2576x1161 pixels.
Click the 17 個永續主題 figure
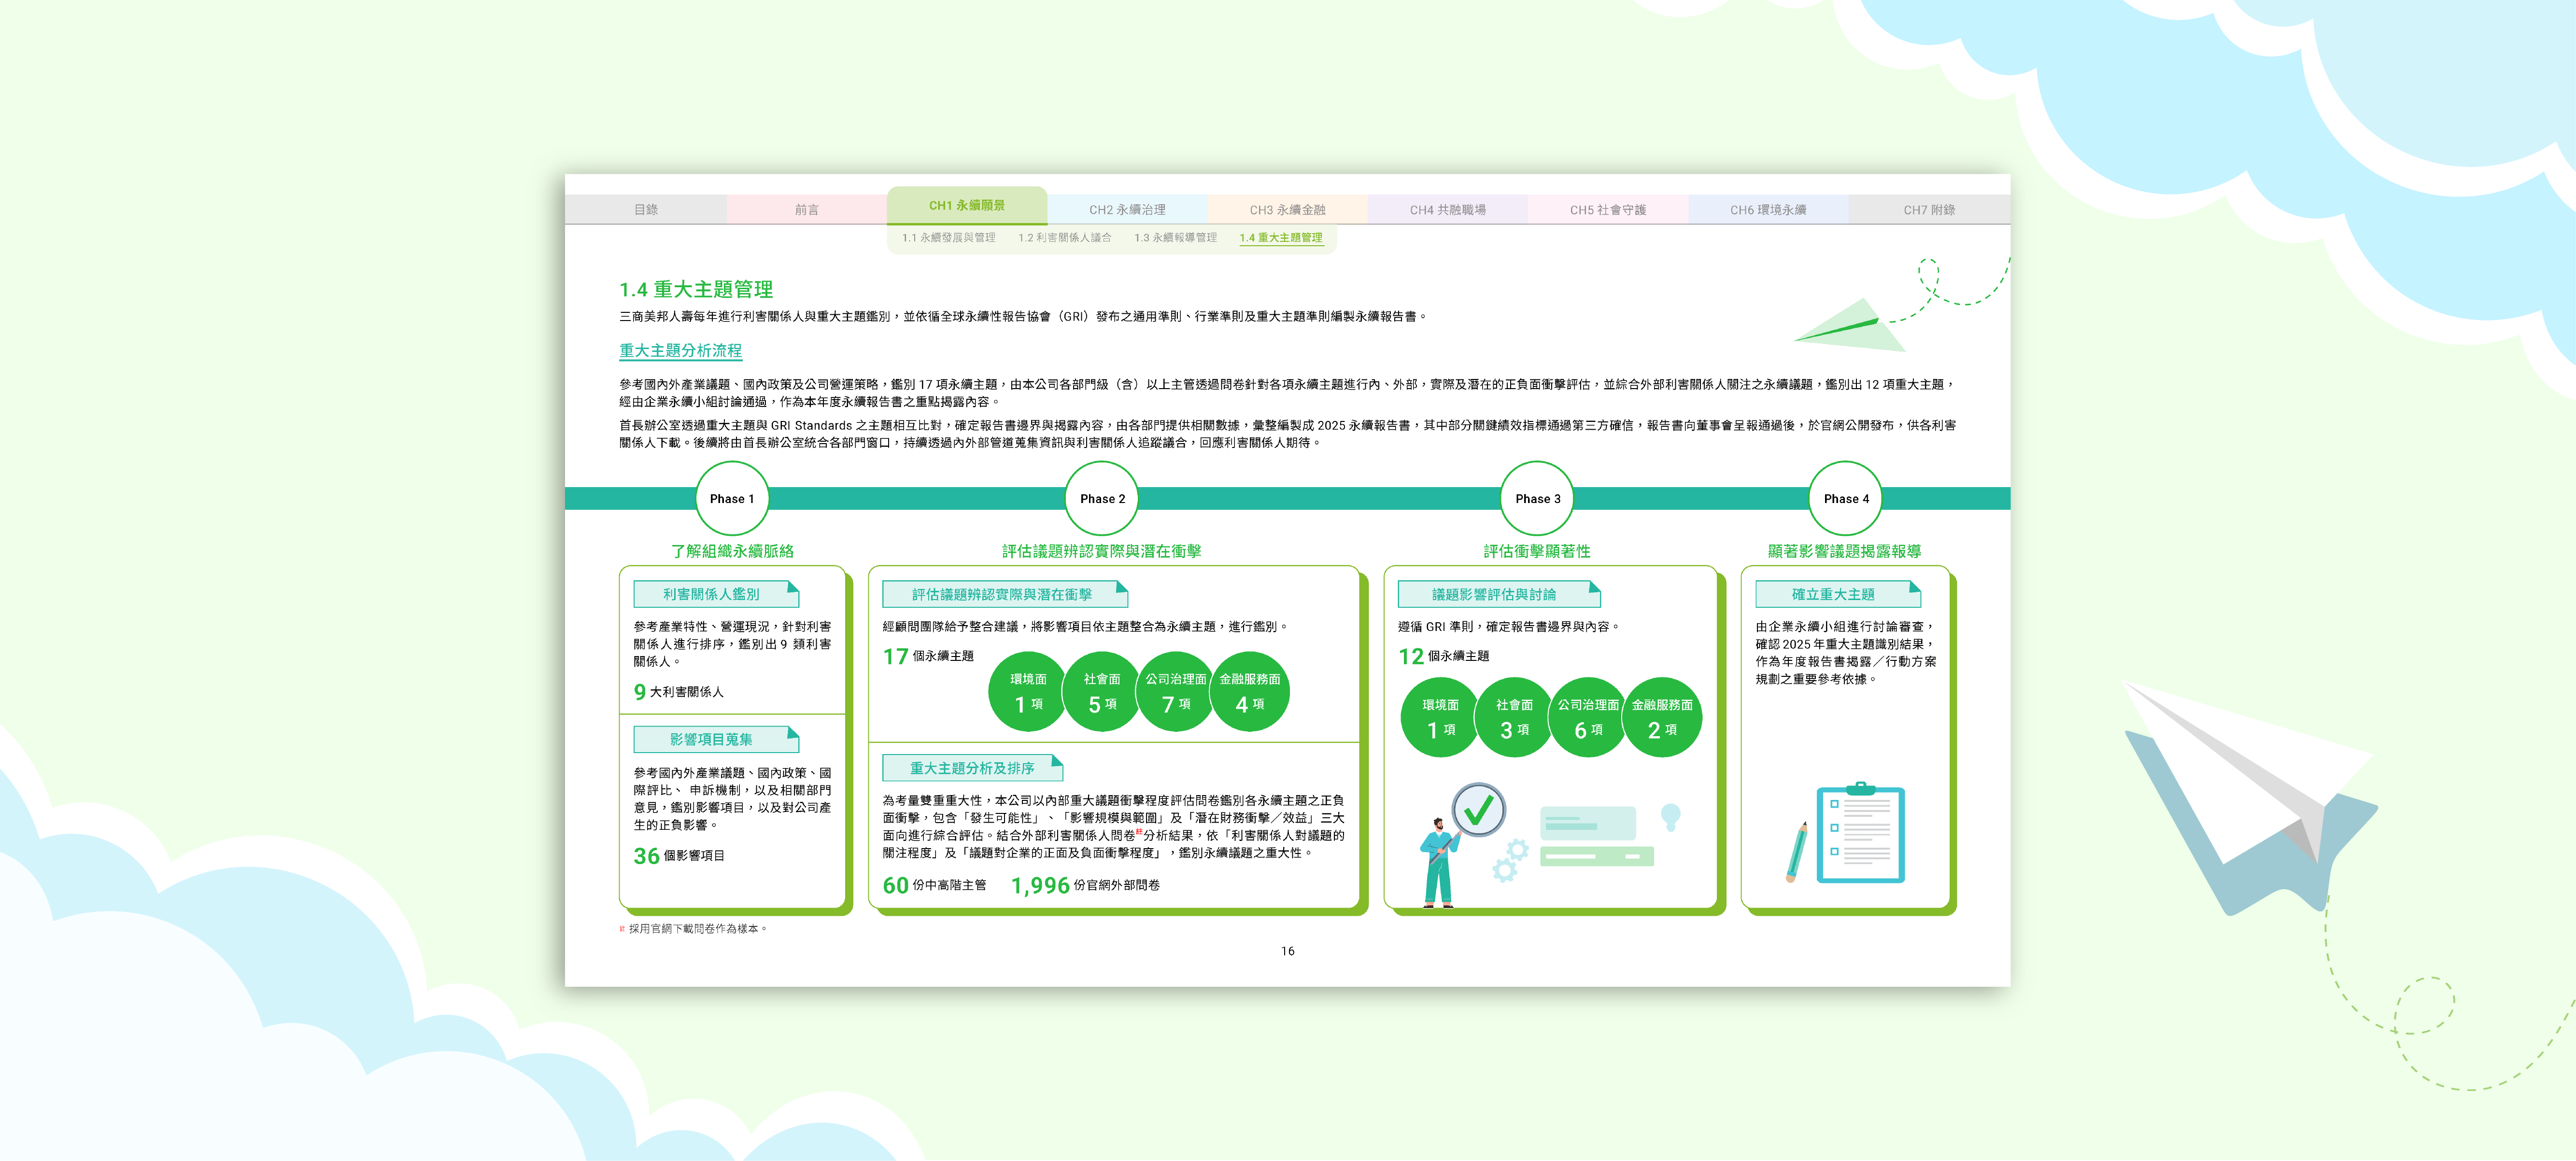pyautogui.click(x=928, y=657)
